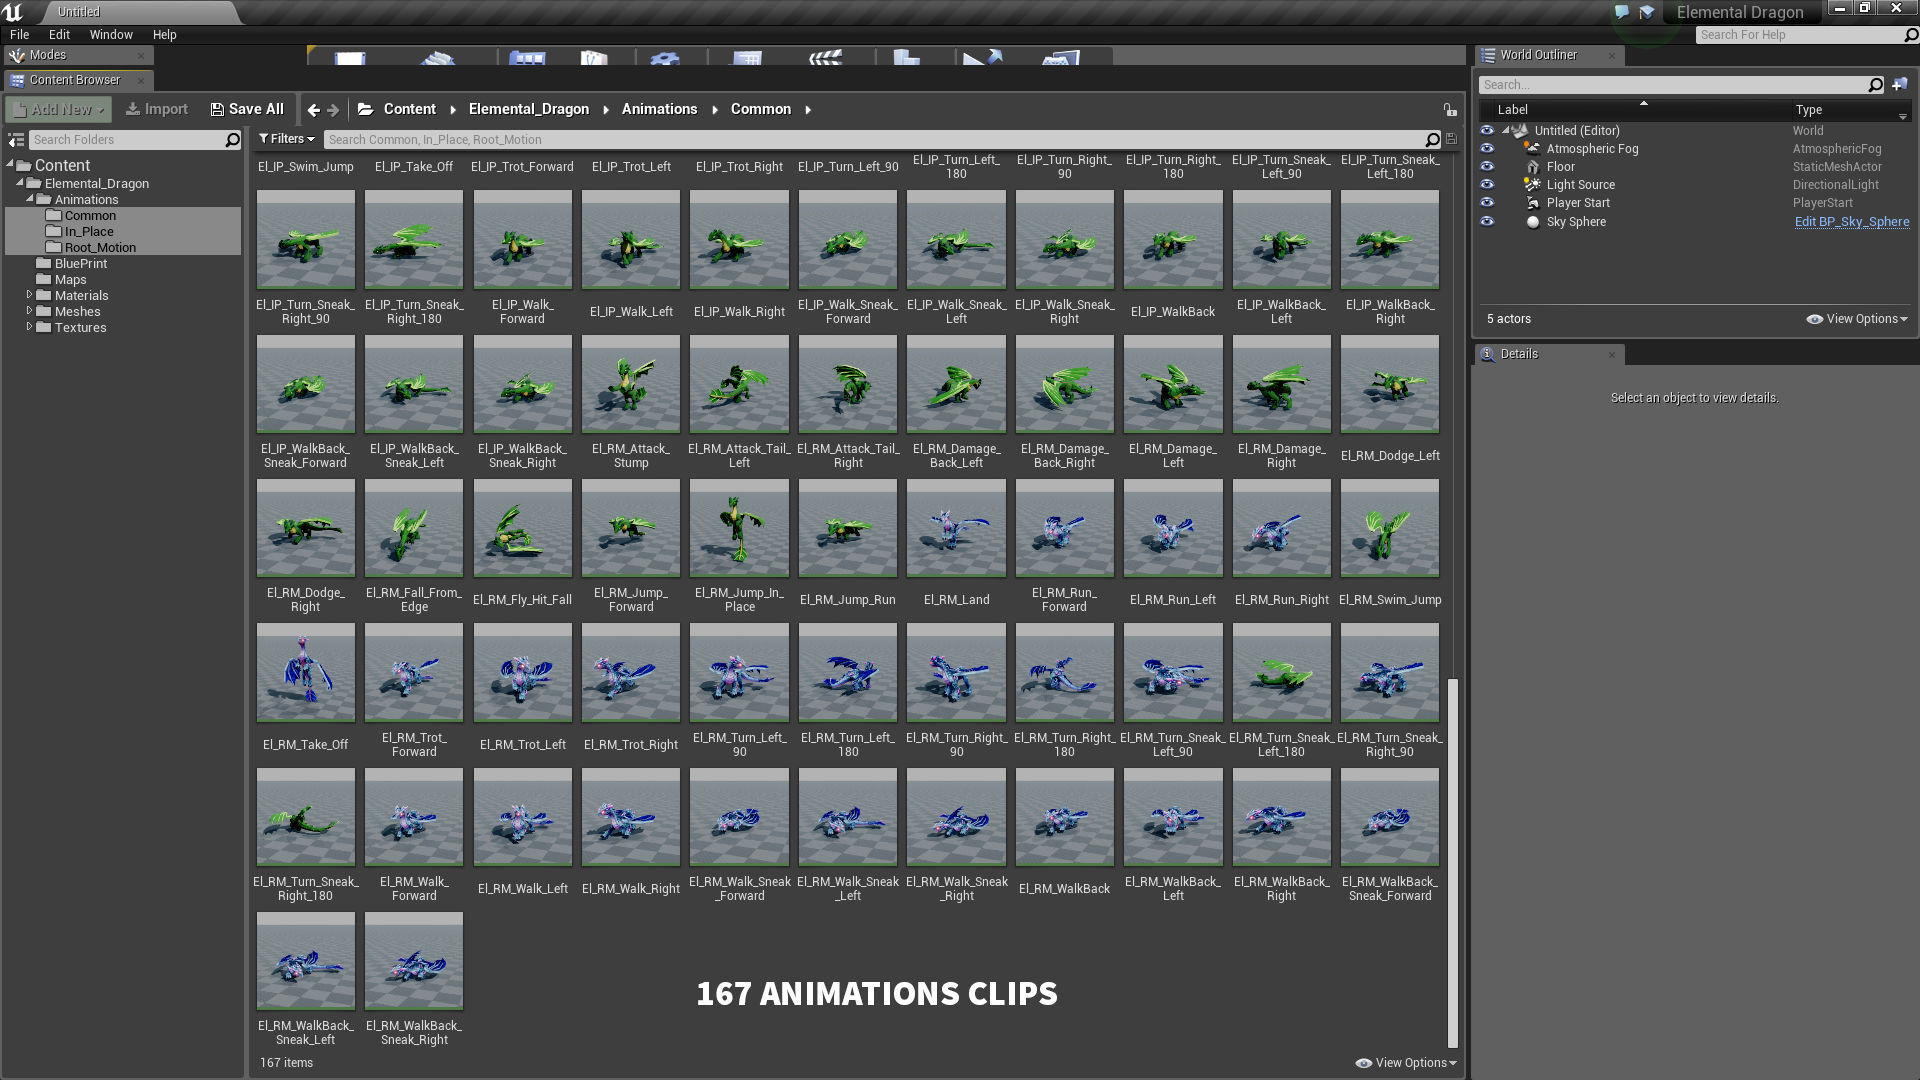The image size is (1920, 1080).
Task: Click the sources panel toggle icon beside Search Folders
Action: [x=16, y=140]
